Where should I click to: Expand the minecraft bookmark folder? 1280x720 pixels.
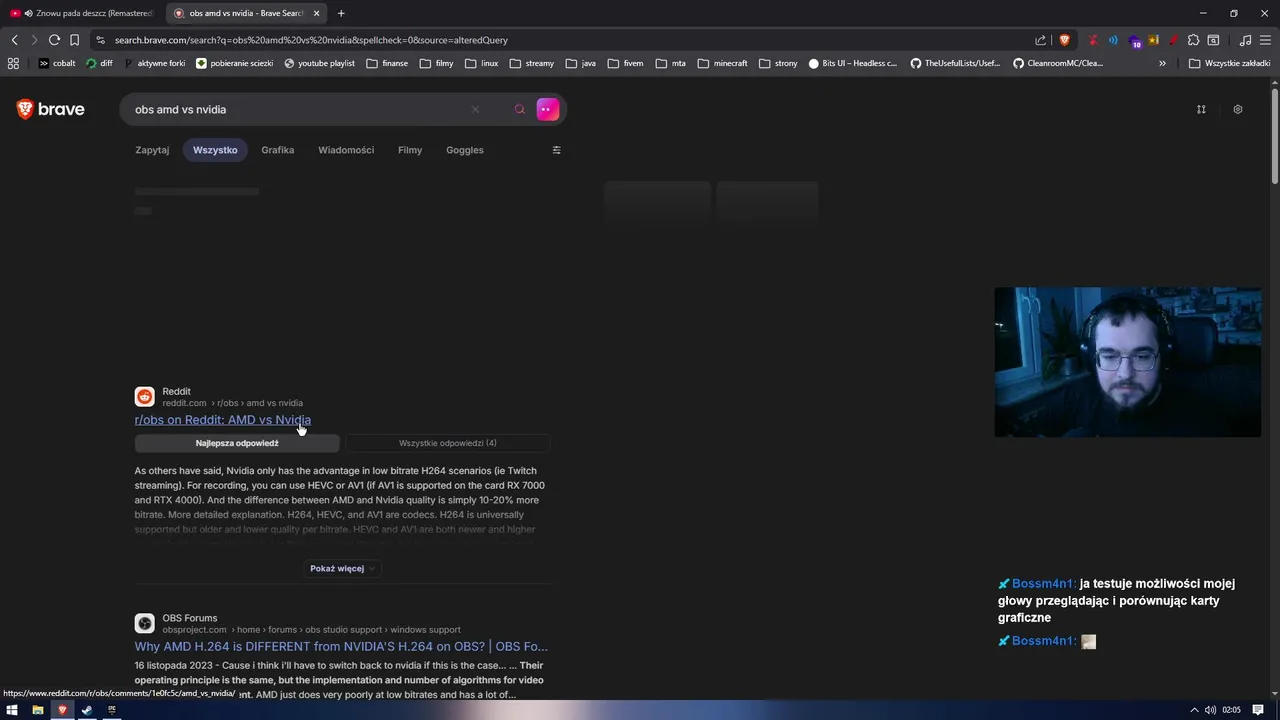click(723, 63)
